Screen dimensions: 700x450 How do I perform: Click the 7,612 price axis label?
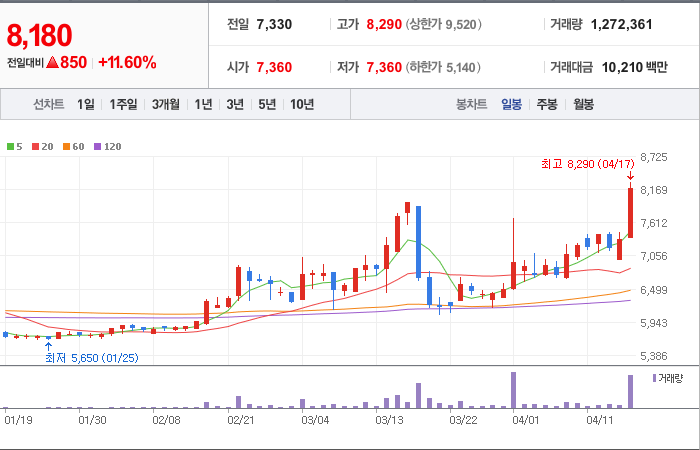(654, 223)
